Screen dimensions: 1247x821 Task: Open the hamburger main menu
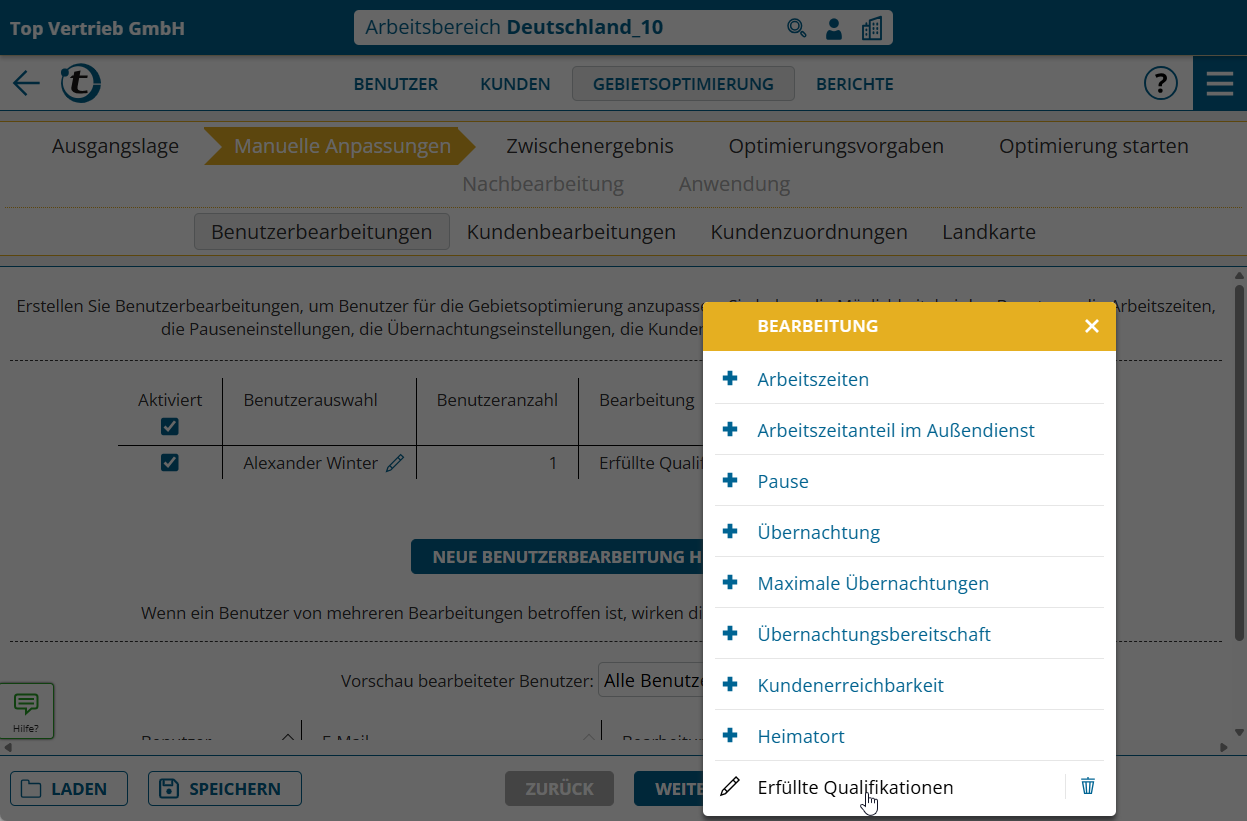[x=1219, y=83]
